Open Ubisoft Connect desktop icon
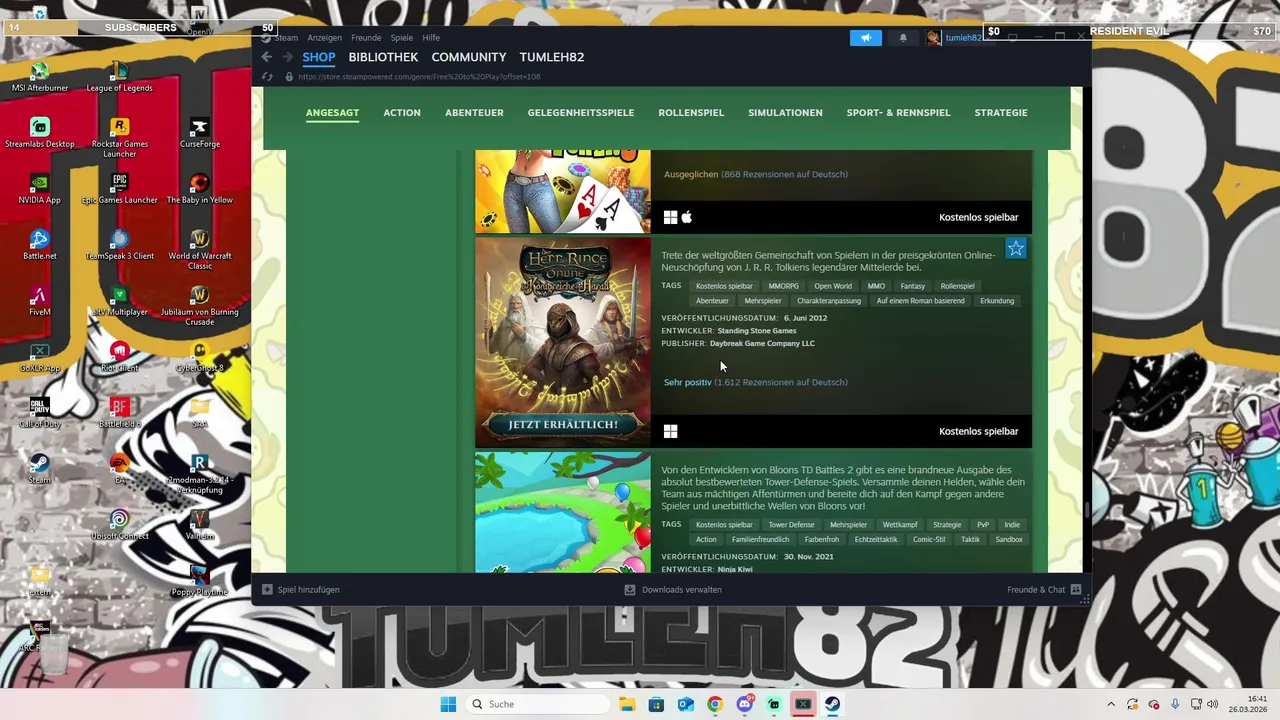 click(119, 526)
